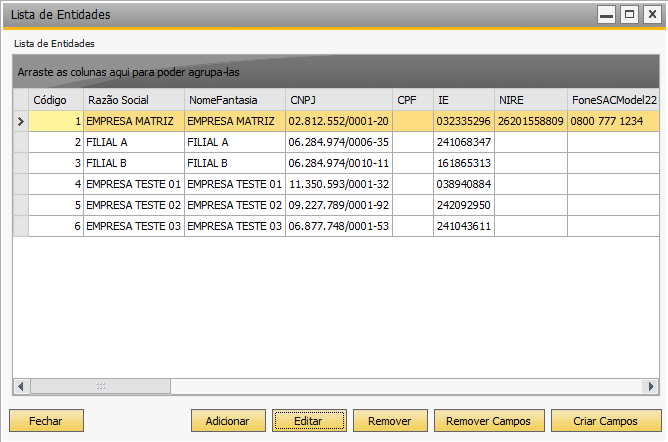Click IE value 032335296
Screen dimensions: 668x442
[464, 121]
